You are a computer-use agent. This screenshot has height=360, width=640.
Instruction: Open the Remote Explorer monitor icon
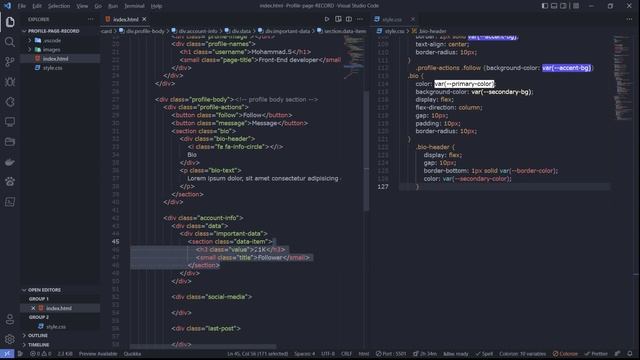(10, 122)
